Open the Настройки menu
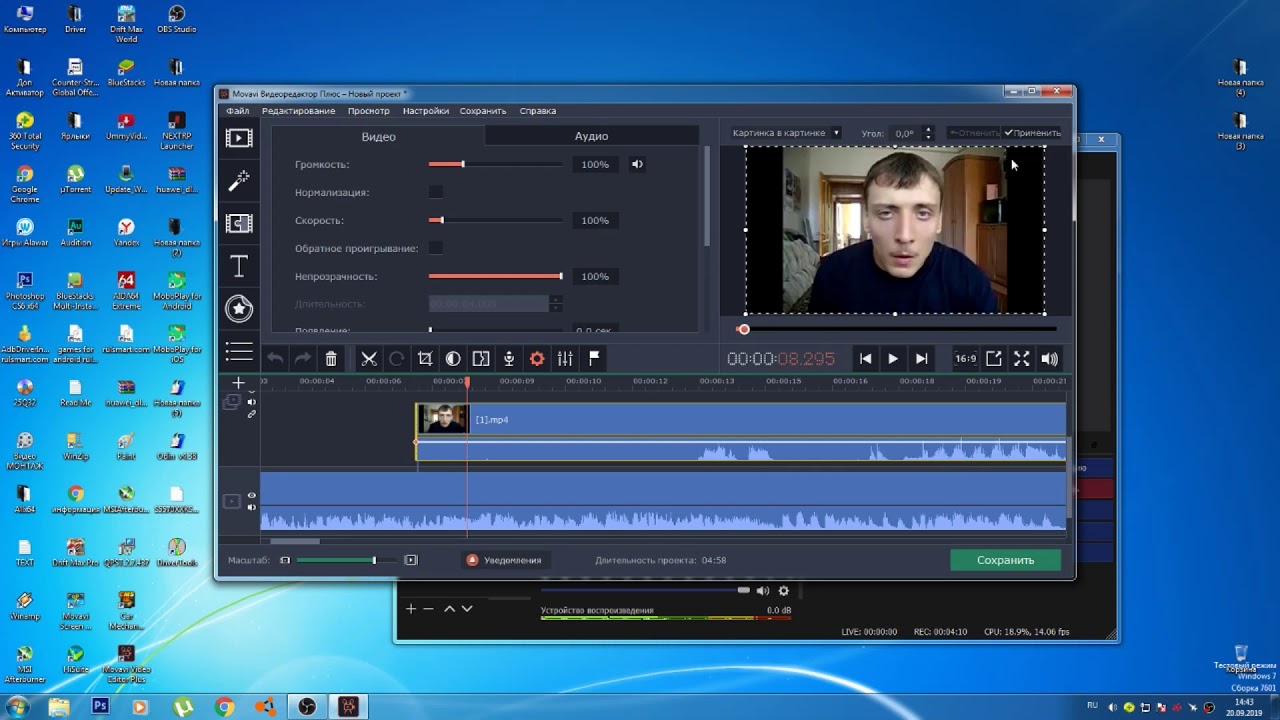The height and width of the screenshot is (720, 1280). tap(426, 111)
